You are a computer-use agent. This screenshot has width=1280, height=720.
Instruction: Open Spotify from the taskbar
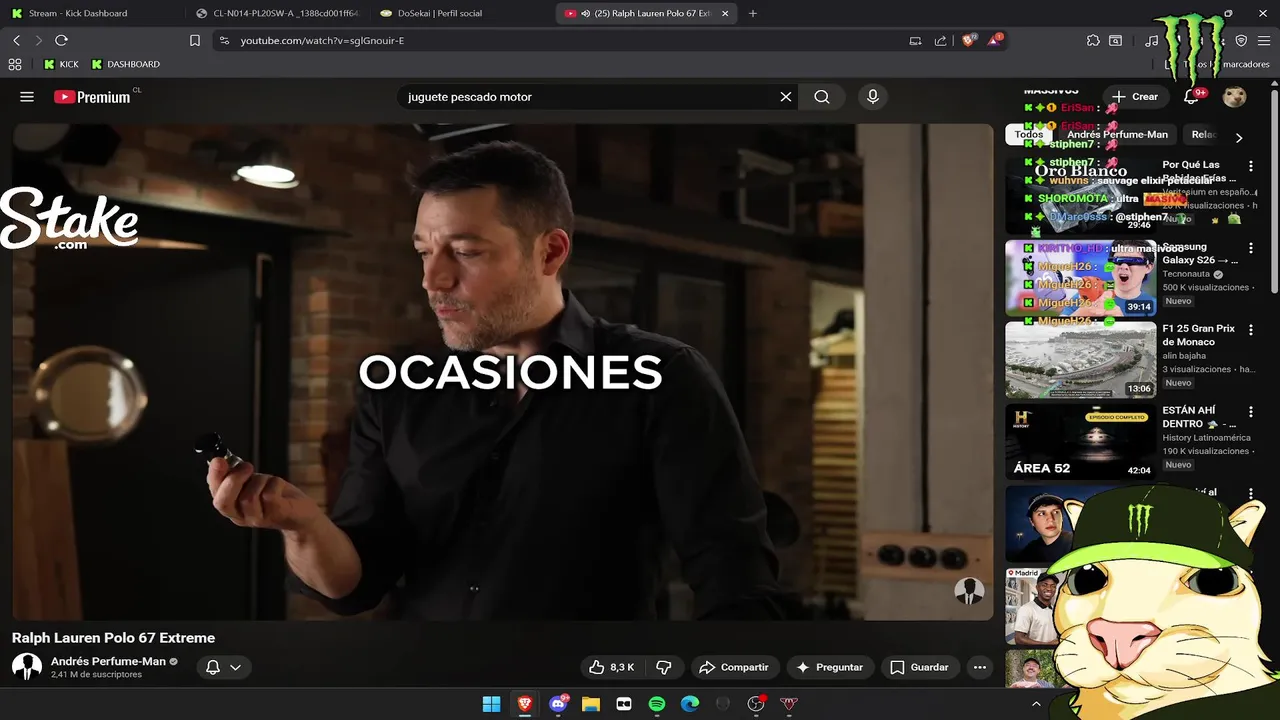pyautogui.click(x=657, y=704)
